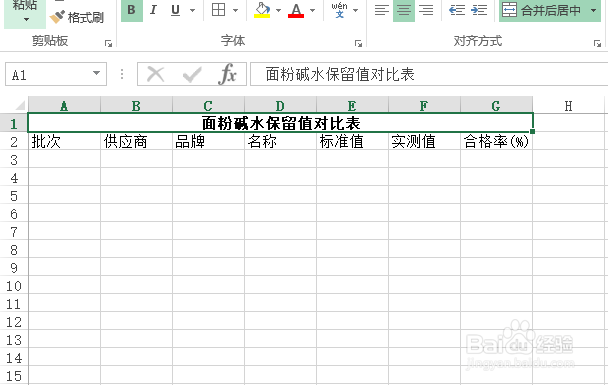The image size is (608, 385).
Task: Apply yellow fill color bucket
Action: click(x=263, y=10)
